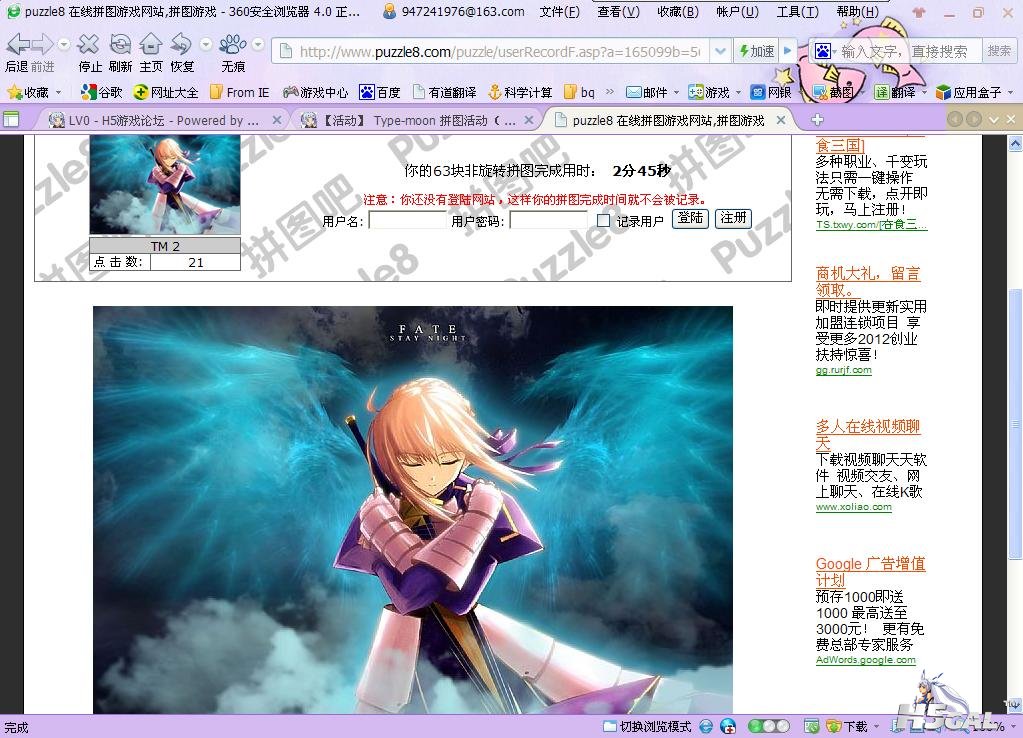Screen dimensions: 1023x738
Task: Open the 有道翻译 bookmark
Action: [444, 93]
